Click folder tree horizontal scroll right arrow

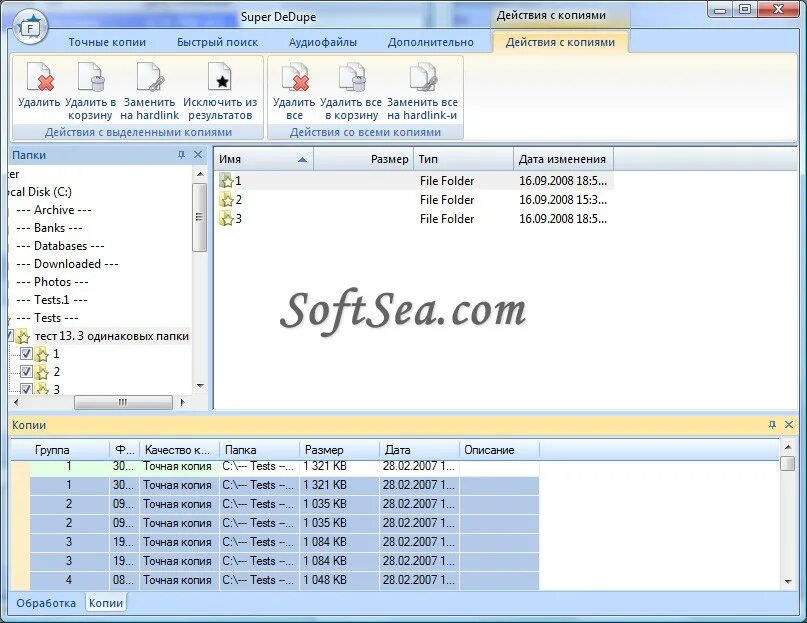pyautogui.click(x=182, y=402)
